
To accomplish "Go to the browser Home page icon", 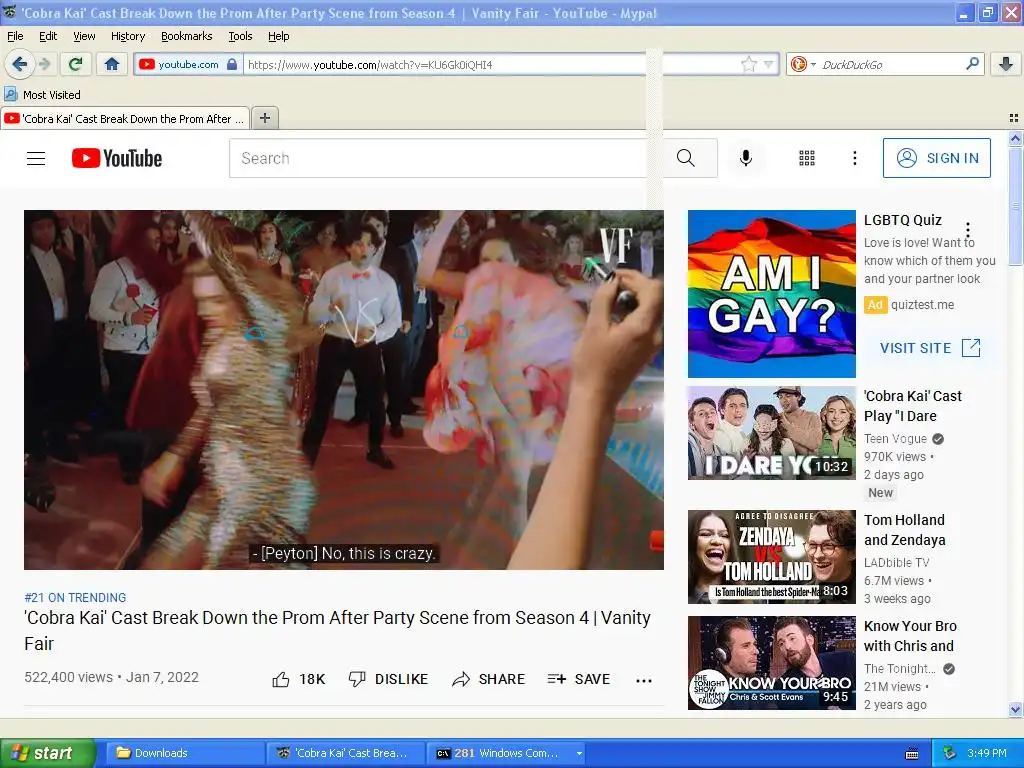I will point(112,64).
